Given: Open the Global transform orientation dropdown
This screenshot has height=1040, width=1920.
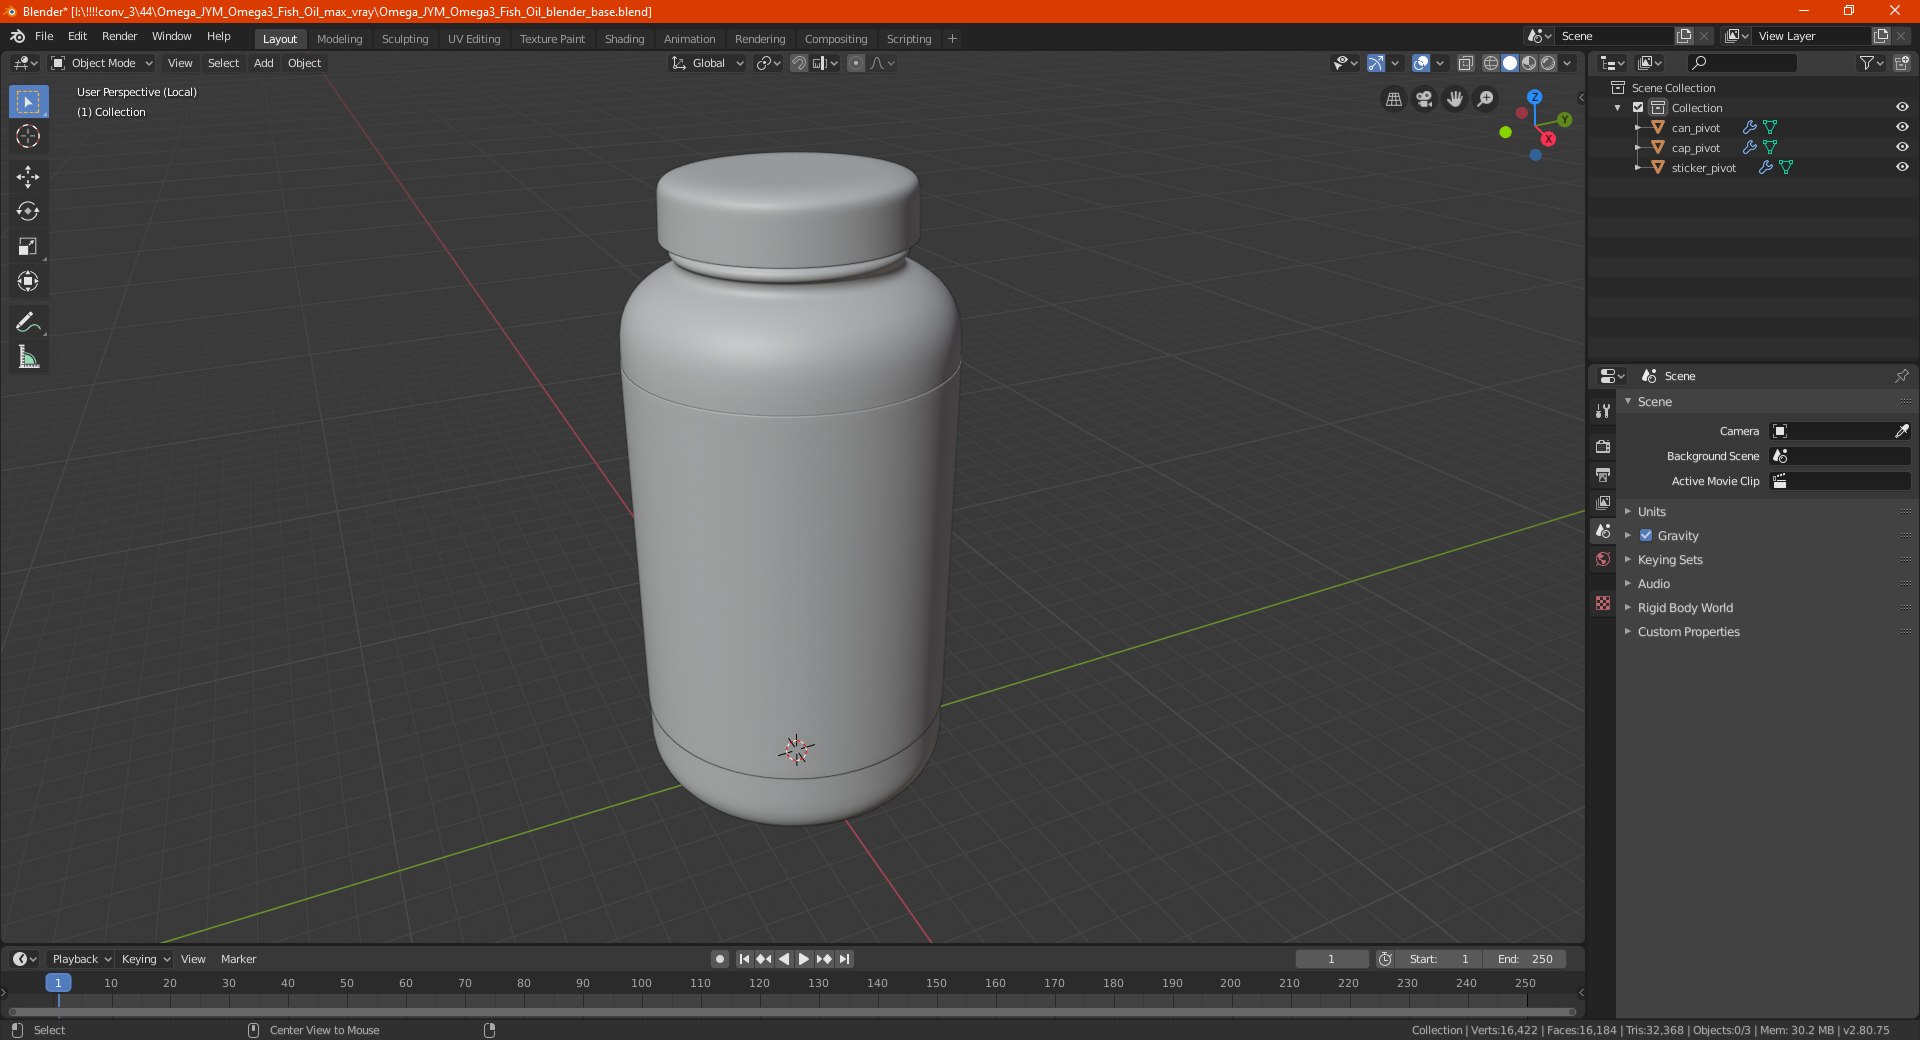Looking at the screenshot, I should (x=708, y=63).
